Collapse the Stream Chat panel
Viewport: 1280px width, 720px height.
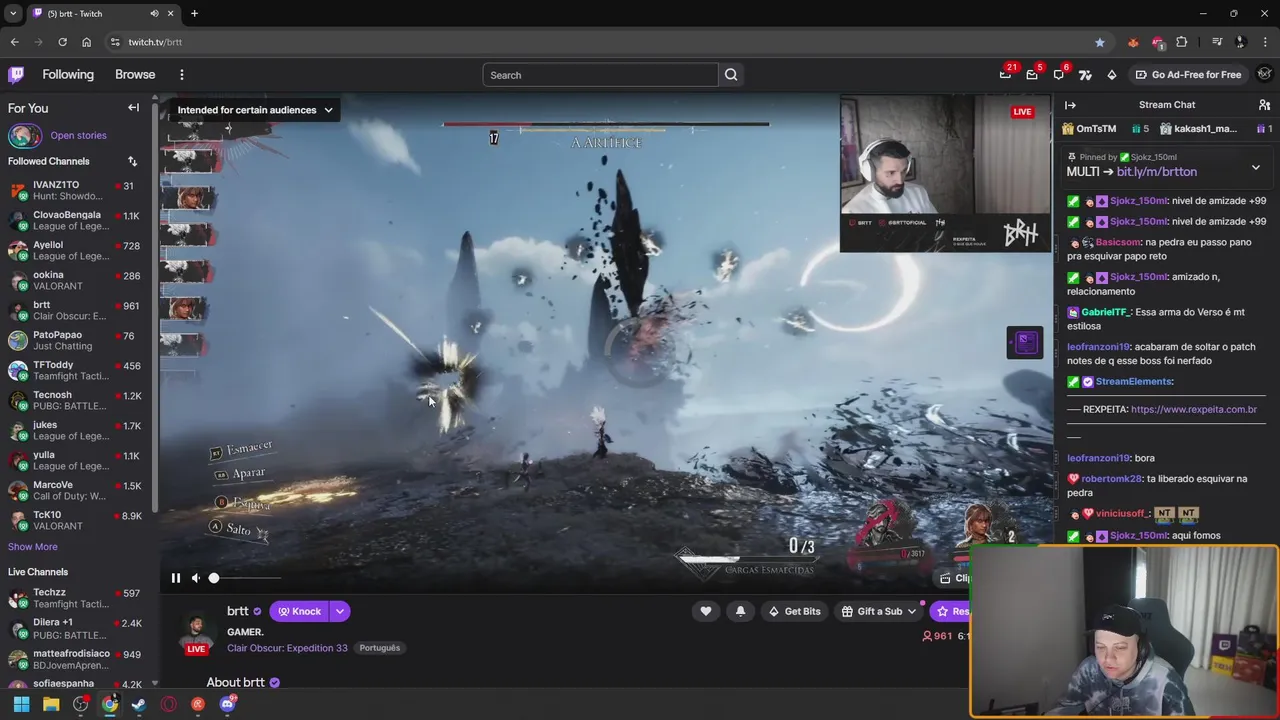tap(1070, 105)
